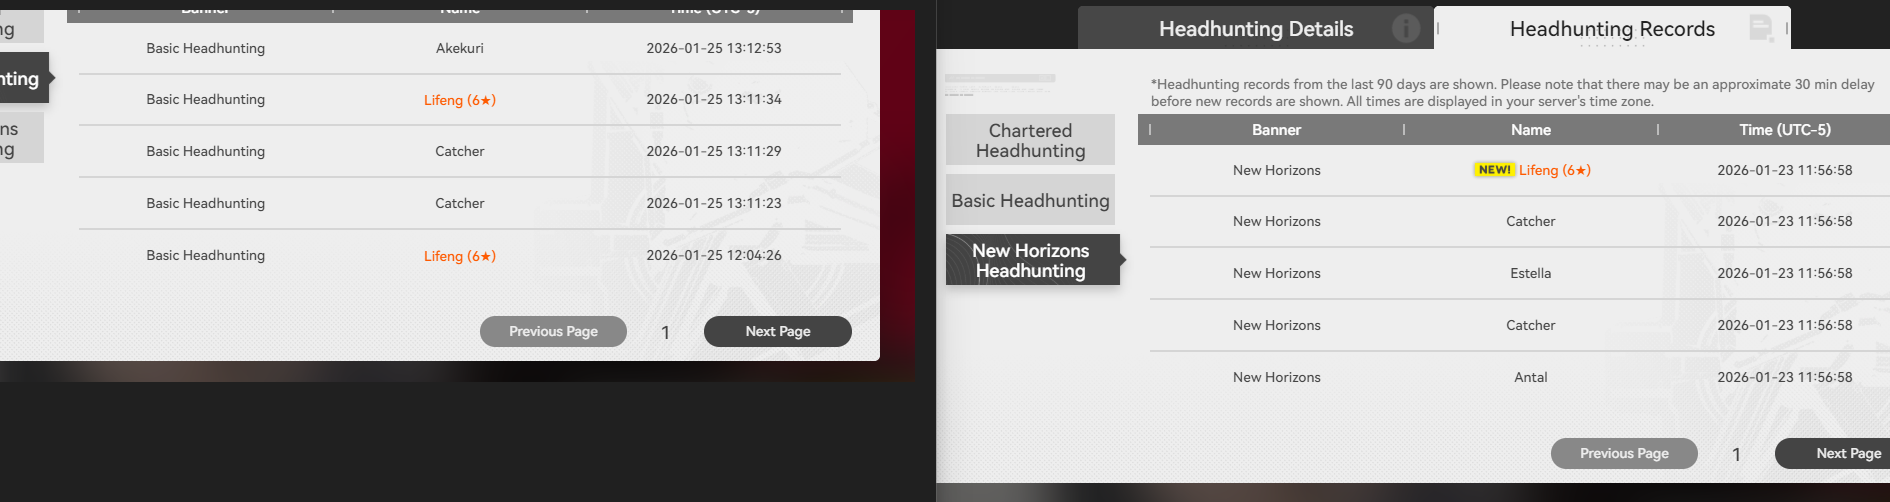Viewport: 1890px width, 502px height.
Task: Click Basic Headhunting in Akekuri row
Action: click(x=206, y=48)
